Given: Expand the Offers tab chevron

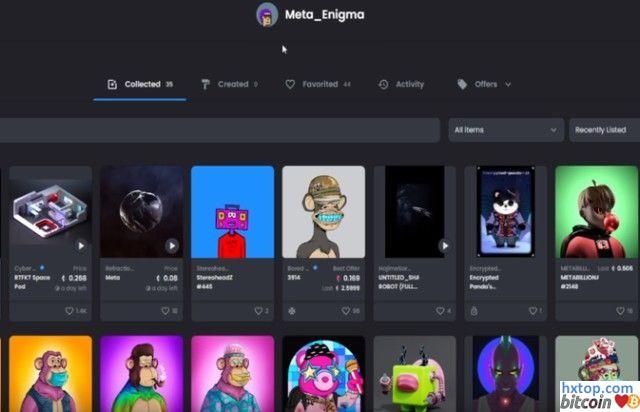Looking at the screenshot, I should pos(508,85).
